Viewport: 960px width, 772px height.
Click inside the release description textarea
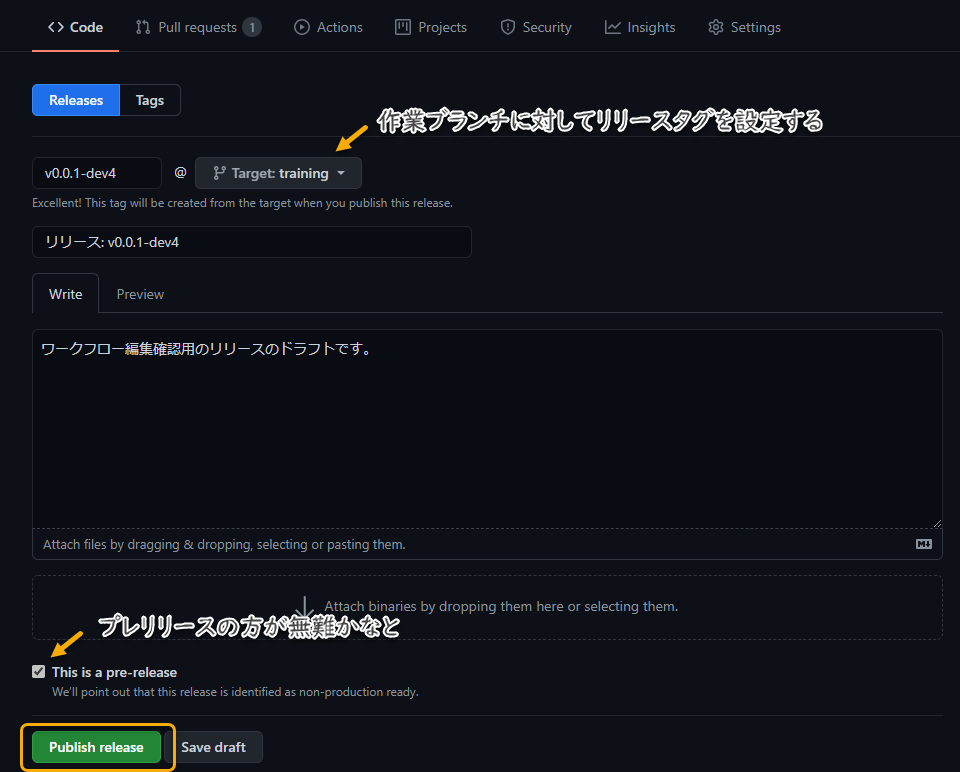[x=487, y=429]
